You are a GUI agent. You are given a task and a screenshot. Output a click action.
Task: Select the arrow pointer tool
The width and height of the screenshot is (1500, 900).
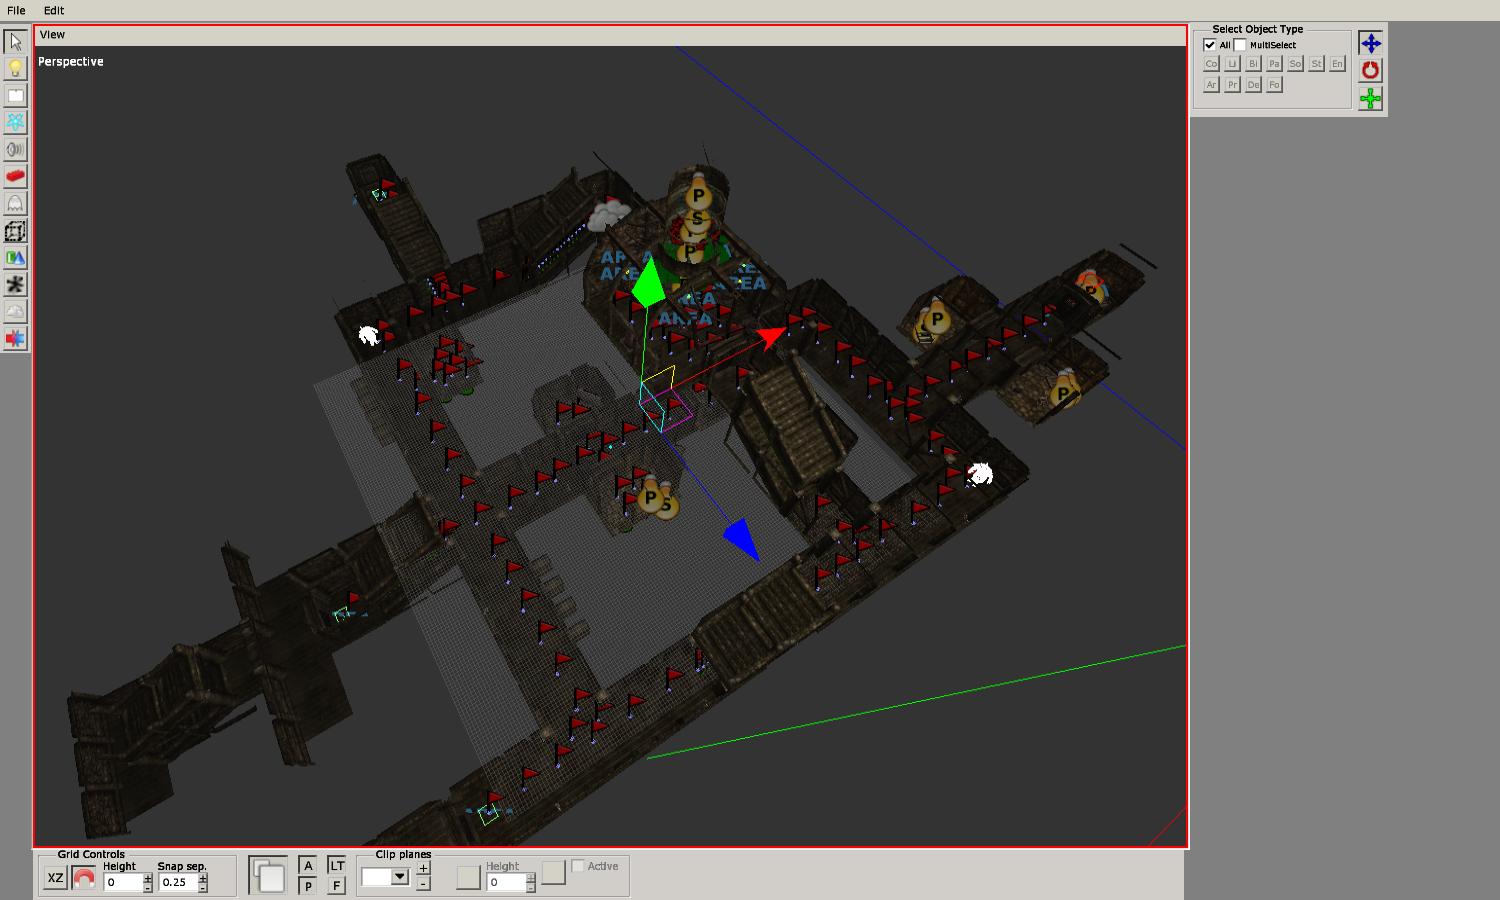click(x=15, y=42)
